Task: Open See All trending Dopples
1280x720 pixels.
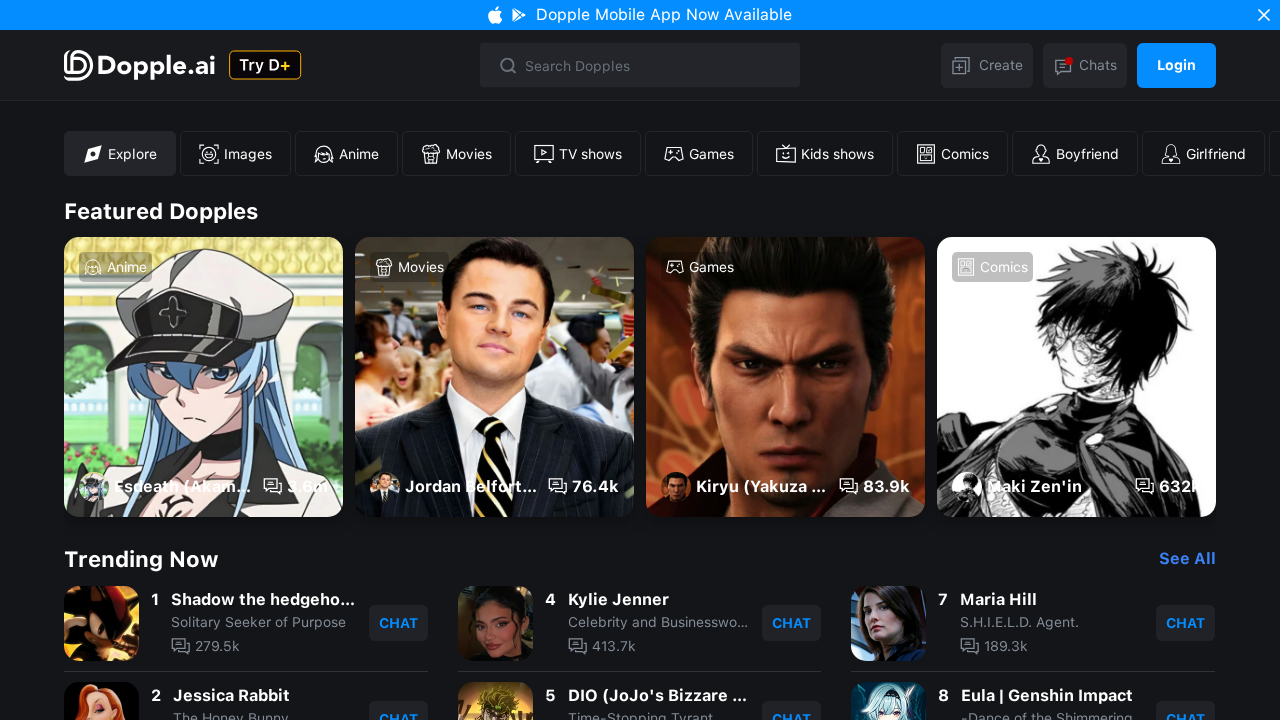Action: coord(1187,559)
